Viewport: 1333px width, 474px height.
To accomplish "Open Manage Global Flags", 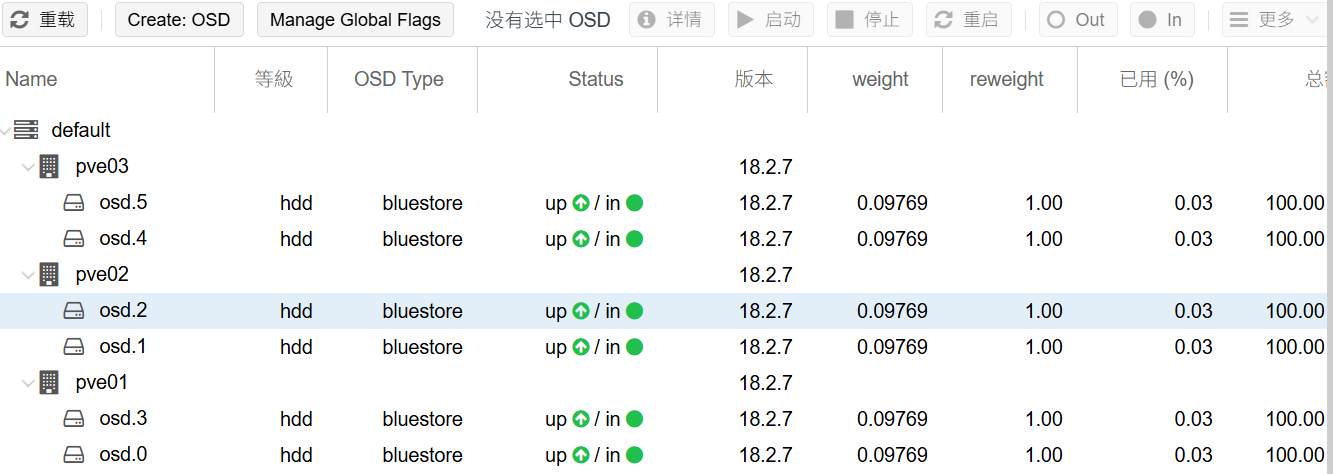I will point(355,20).
